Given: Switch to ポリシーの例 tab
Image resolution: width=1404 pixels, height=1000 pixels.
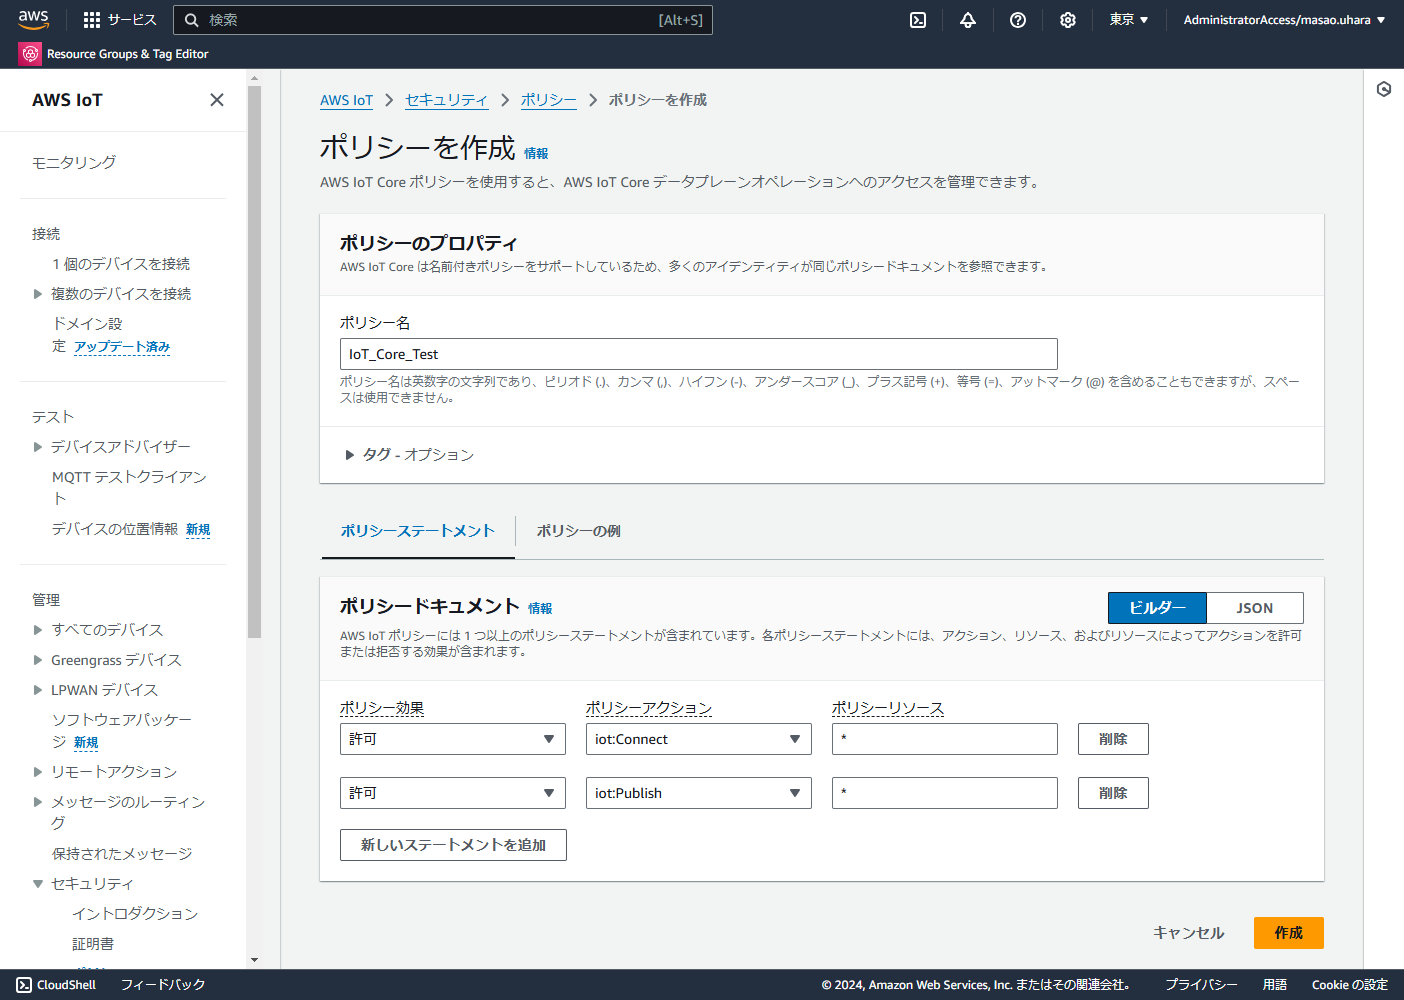Looking at the screenshot, I should click(x=578, y=531).
